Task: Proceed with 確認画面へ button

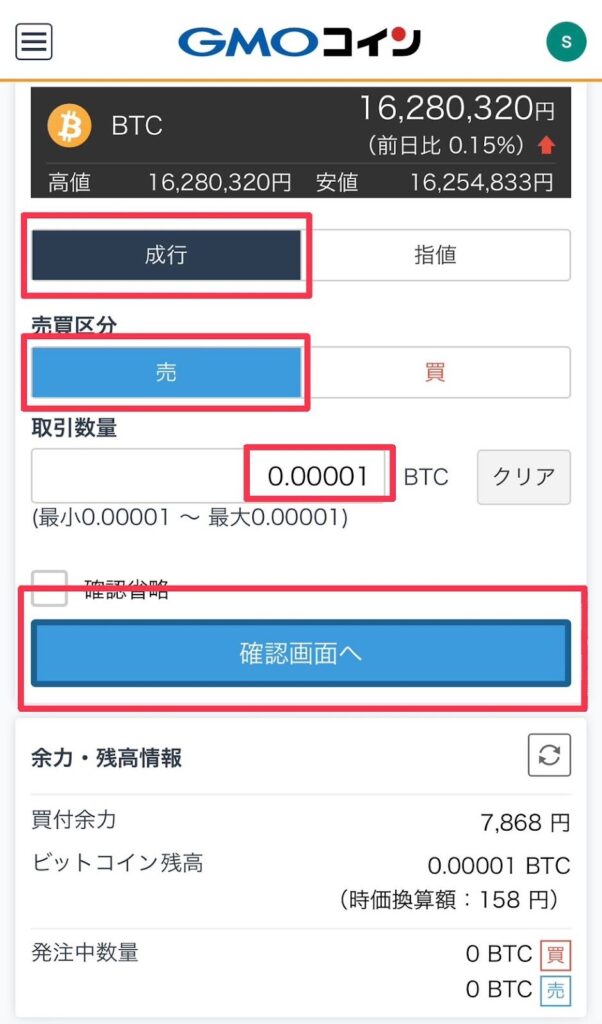Action: pyautogui.click(x=301, y=653)
